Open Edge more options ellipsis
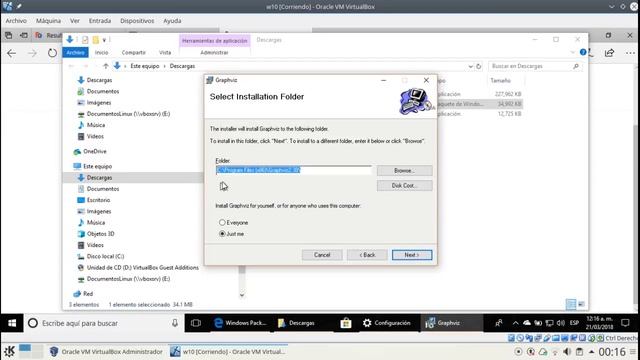Image resolution: width=640 pixels, height=360 pixels. pos(630,53)
